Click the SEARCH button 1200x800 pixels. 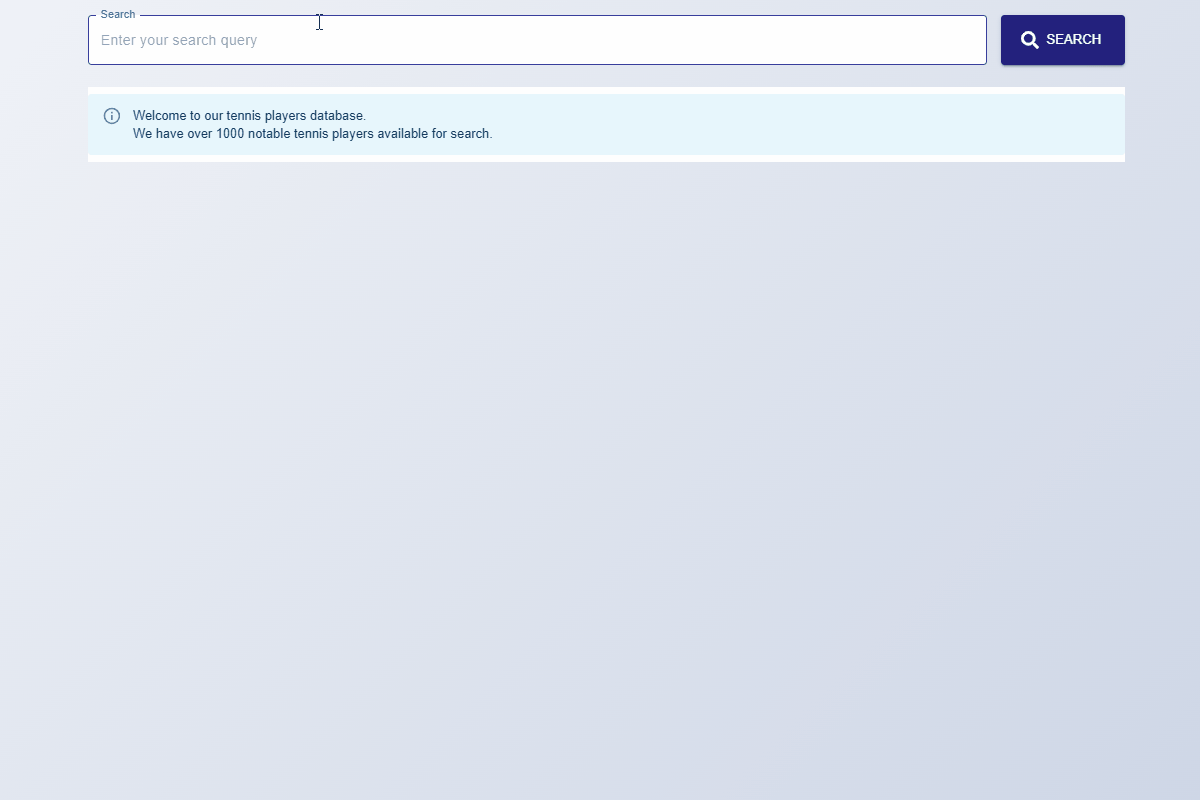tap(1063, 40)
